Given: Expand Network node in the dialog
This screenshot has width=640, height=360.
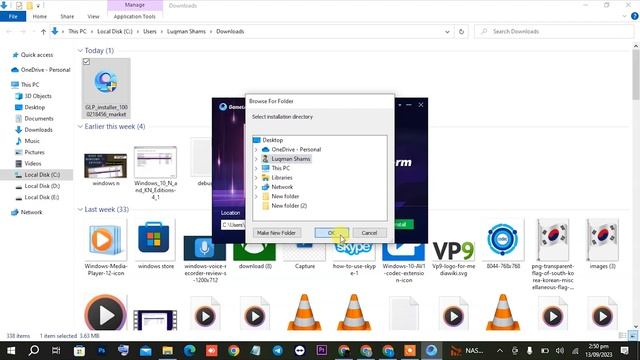Looking at the screenshot, I should click(256, 187).
